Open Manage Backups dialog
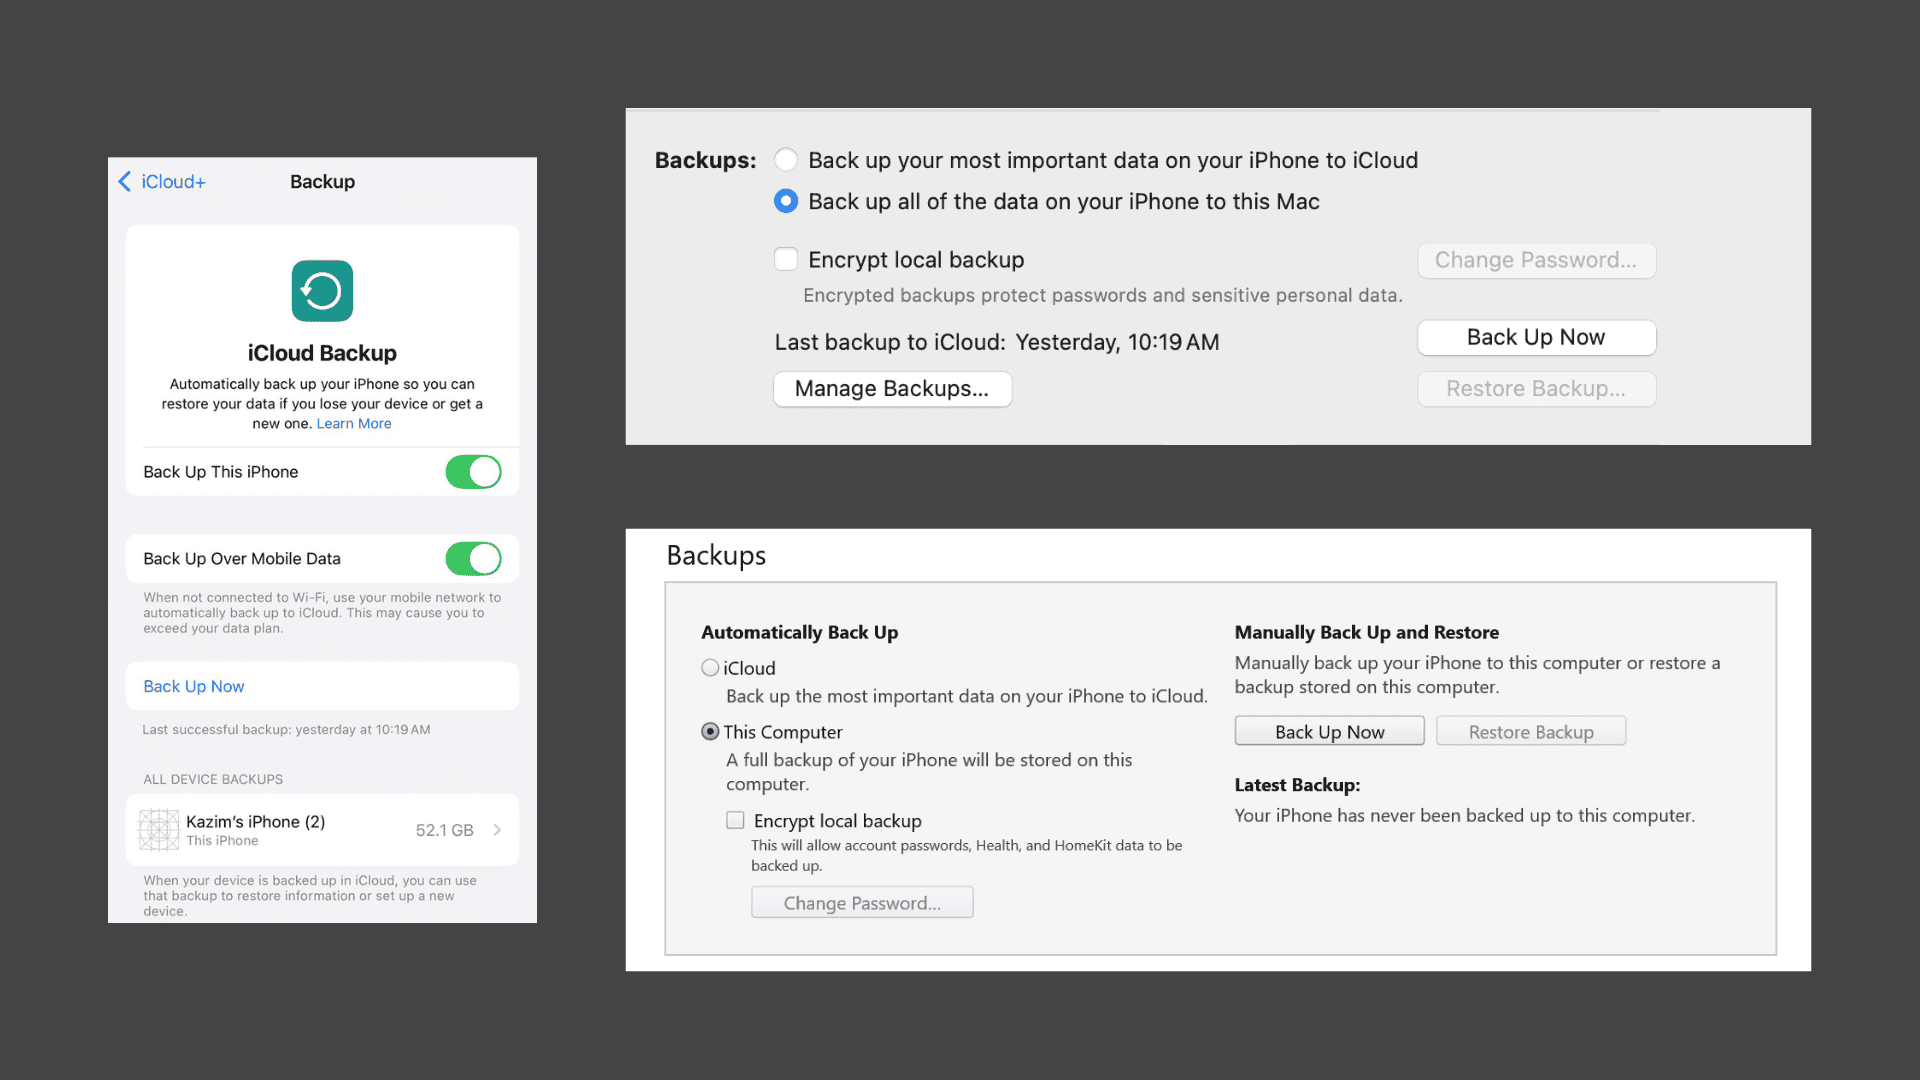The image size is (1920, 1080). coord(892,389)
